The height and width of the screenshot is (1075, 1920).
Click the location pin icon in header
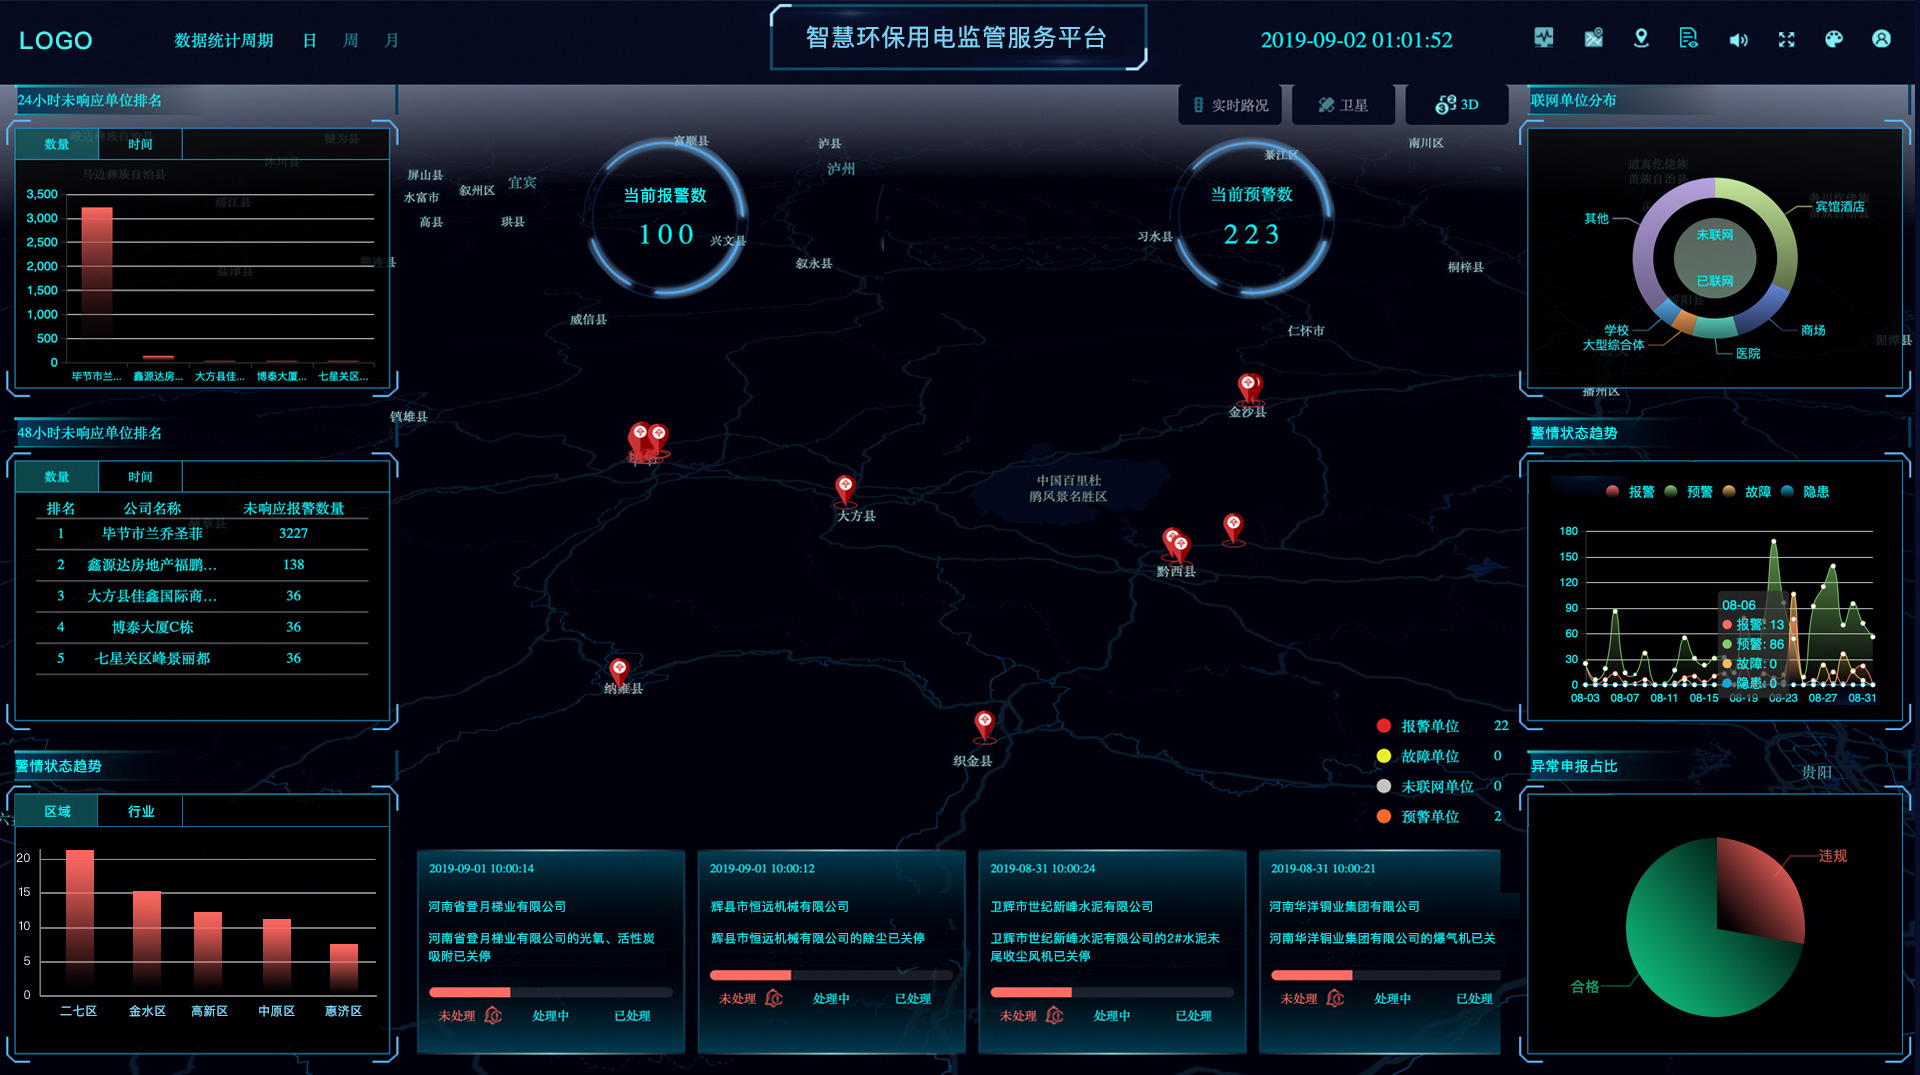tap(1641, 38)
